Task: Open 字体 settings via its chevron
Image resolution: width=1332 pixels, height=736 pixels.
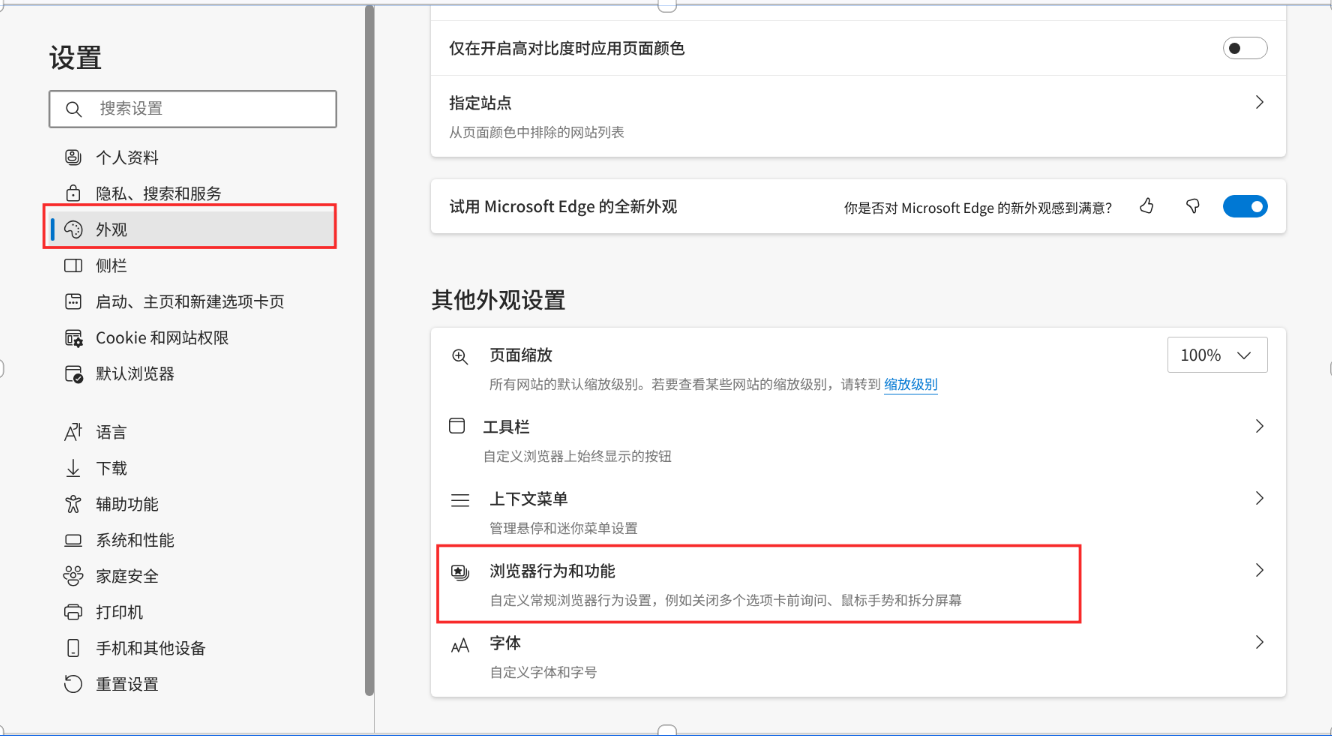Action: coord(1259,642)
